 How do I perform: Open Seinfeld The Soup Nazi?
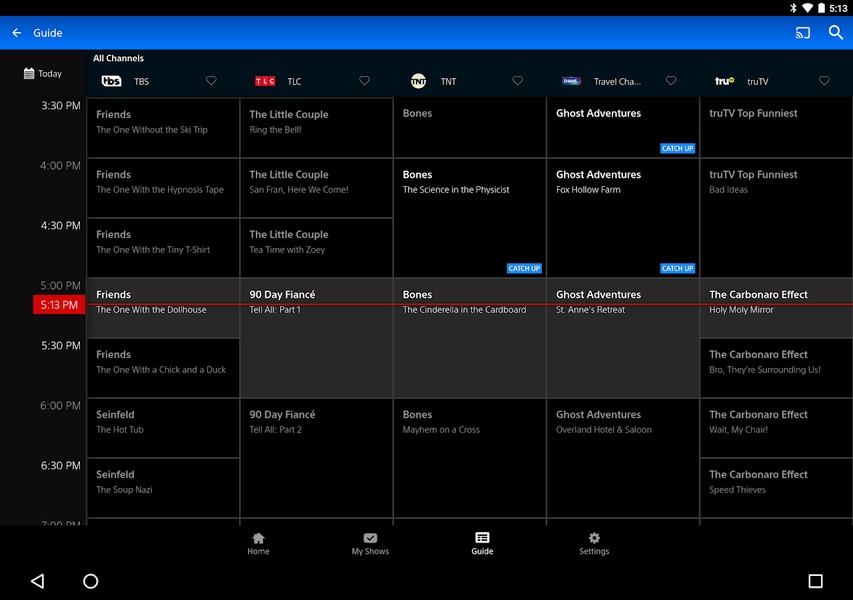(x=163, y=488)
